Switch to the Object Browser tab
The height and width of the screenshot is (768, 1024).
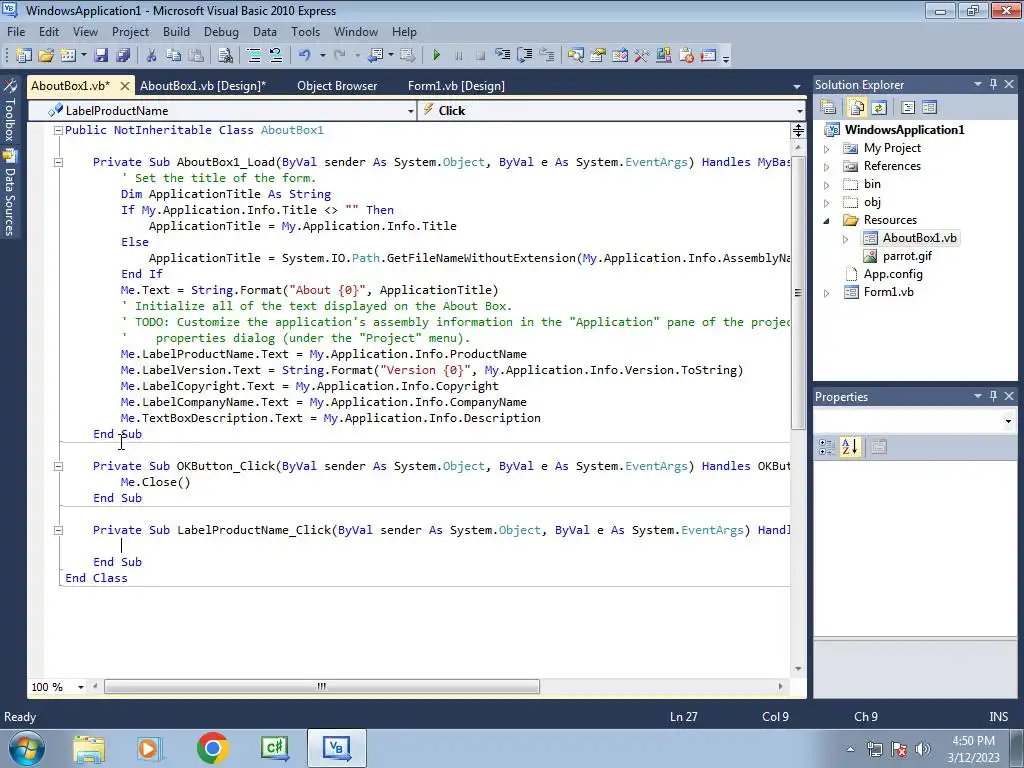pyautogui.click(x=337, y=86)
